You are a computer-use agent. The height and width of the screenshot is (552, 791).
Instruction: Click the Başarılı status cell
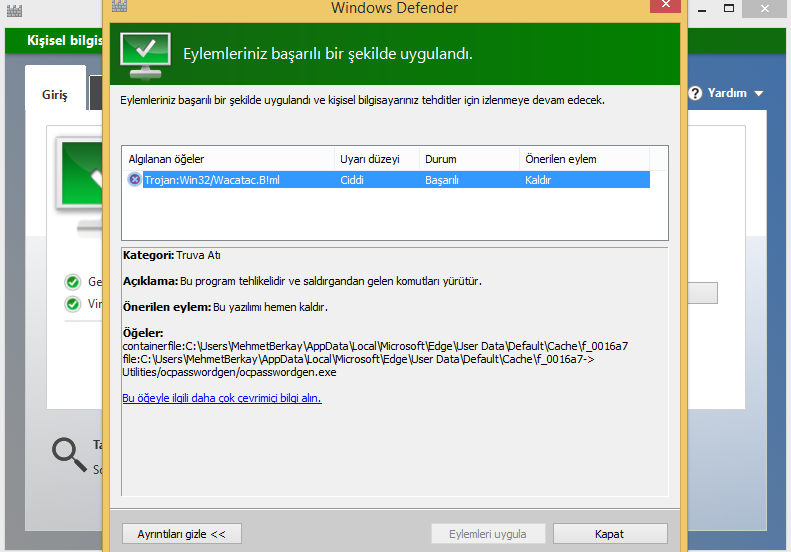tap(441, 180)
